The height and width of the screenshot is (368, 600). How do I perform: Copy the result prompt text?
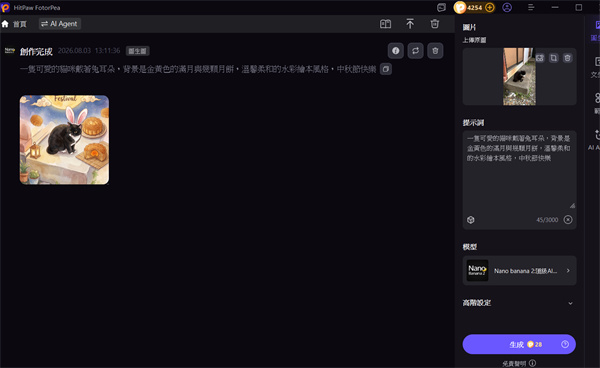[386, 69]
